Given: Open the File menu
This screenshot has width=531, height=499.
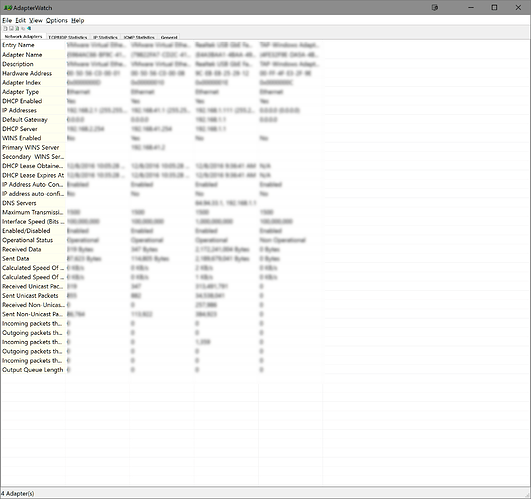Looking at the screenshot, I should pyautogui.click(x=7, y=20).
